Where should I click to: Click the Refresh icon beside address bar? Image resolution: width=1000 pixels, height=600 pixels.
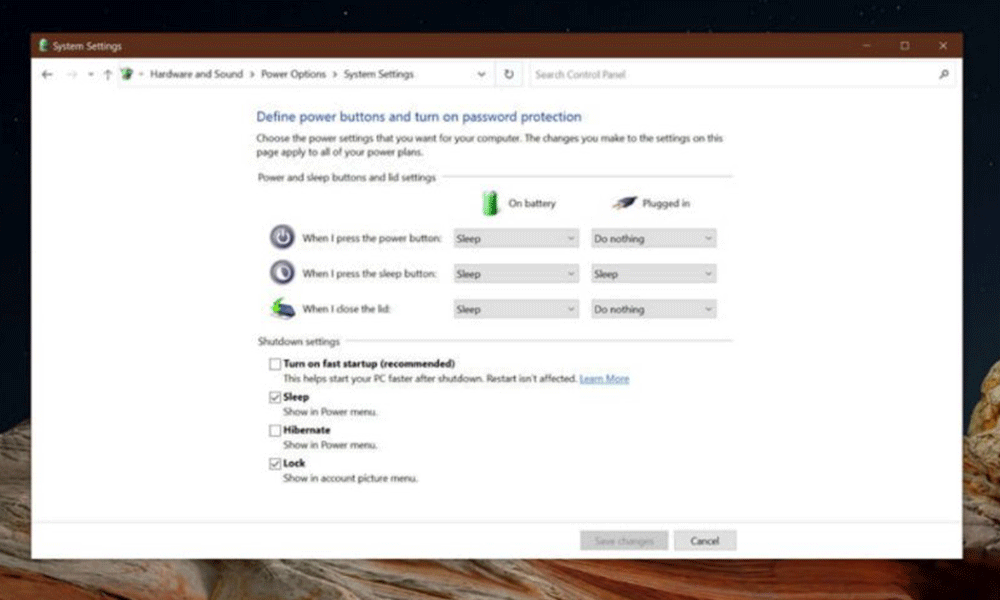509,75
